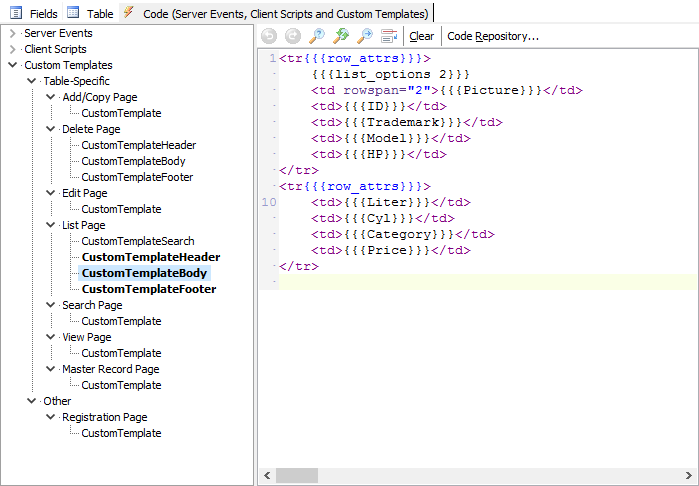Viewport: 699px width, 486px height.
Task: Collapse the Delete Page node
Action: (x=50, y=129)
